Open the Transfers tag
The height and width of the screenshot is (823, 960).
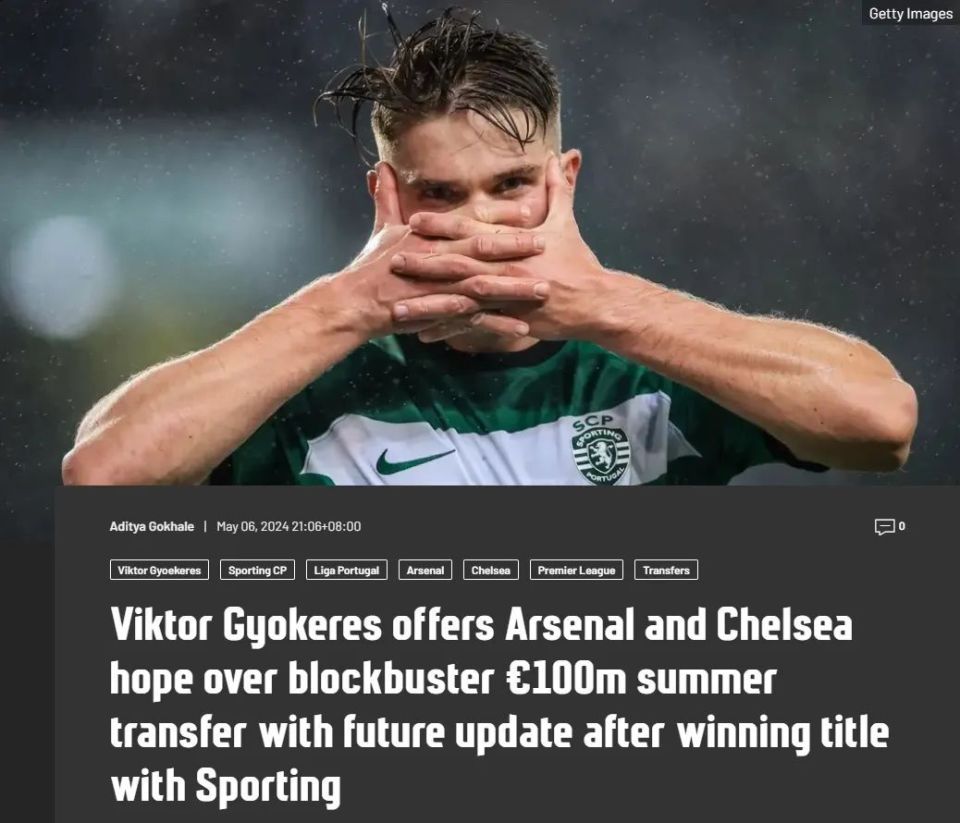point(666,570)
